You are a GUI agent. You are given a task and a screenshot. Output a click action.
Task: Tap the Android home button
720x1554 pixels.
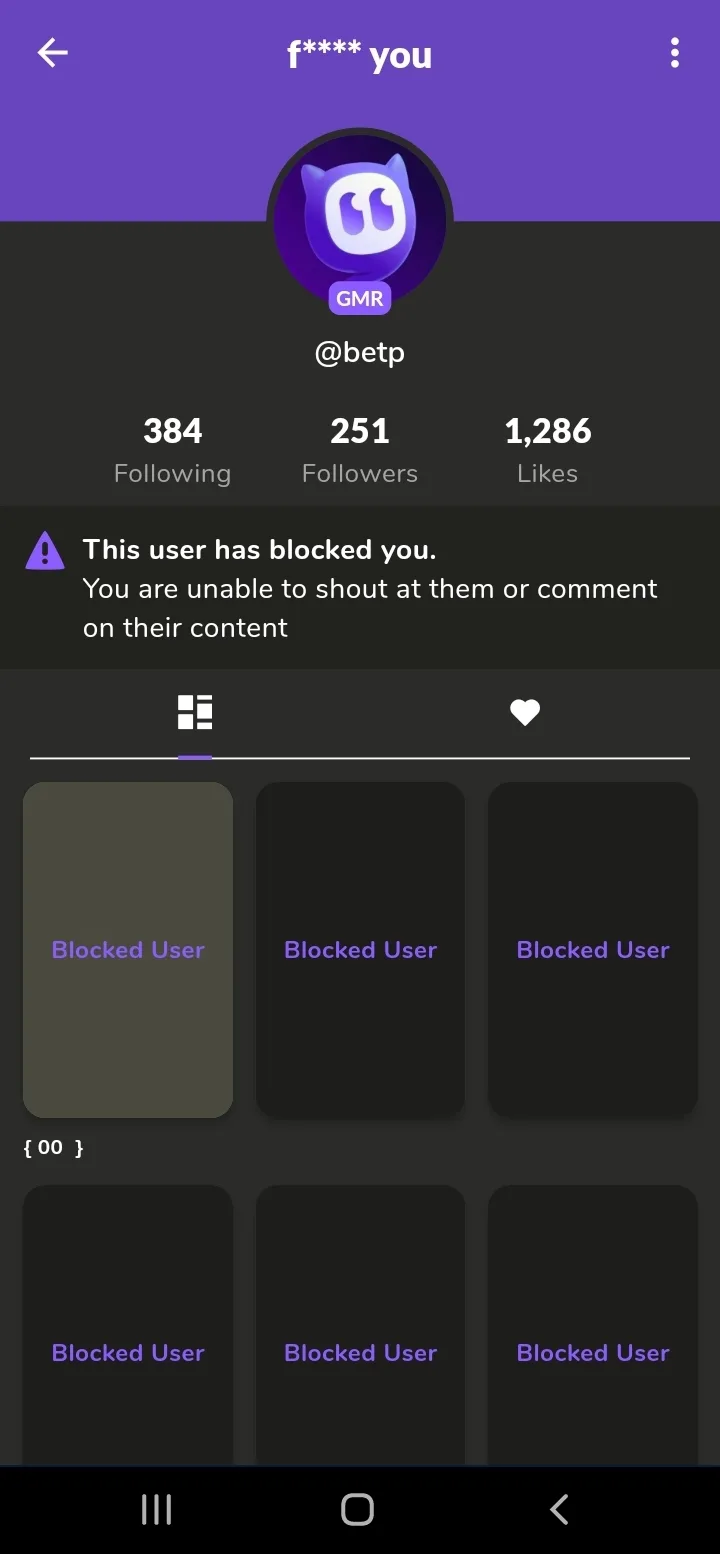[x=357, y=1510]
